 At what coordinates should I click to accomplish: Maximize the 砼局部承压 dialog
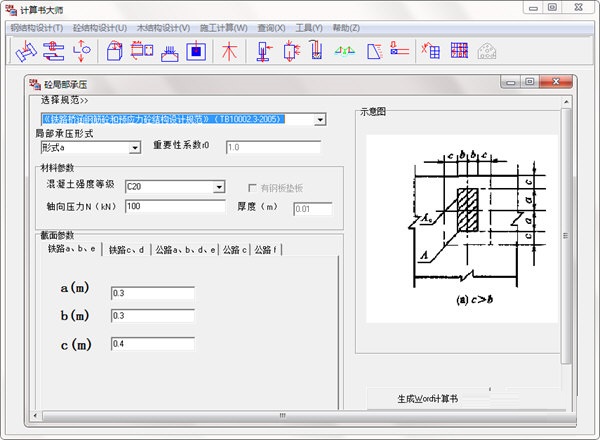[530, 82]
